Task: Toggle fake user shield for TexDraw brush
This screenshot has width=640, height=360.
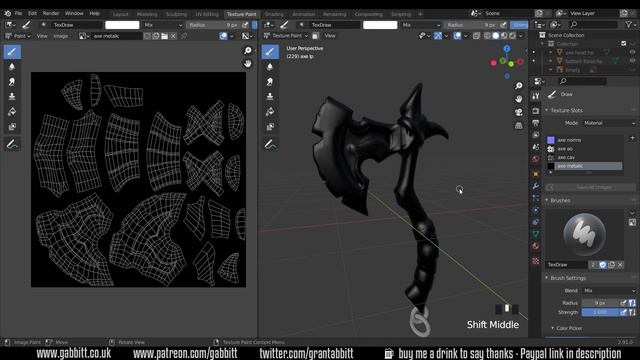Action: click(x=603, y=265)
